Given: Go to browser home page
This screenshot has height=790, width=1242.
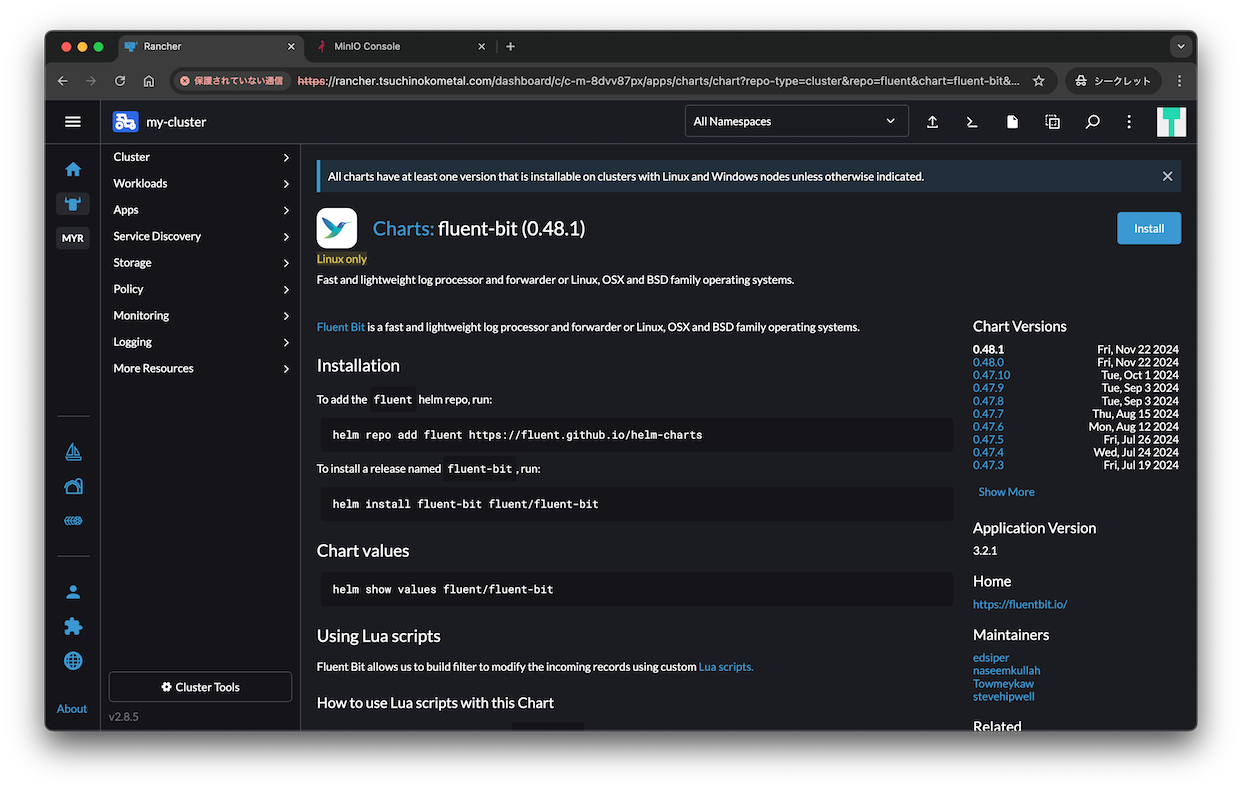Looking at the screenshot, I should (149, 81).
